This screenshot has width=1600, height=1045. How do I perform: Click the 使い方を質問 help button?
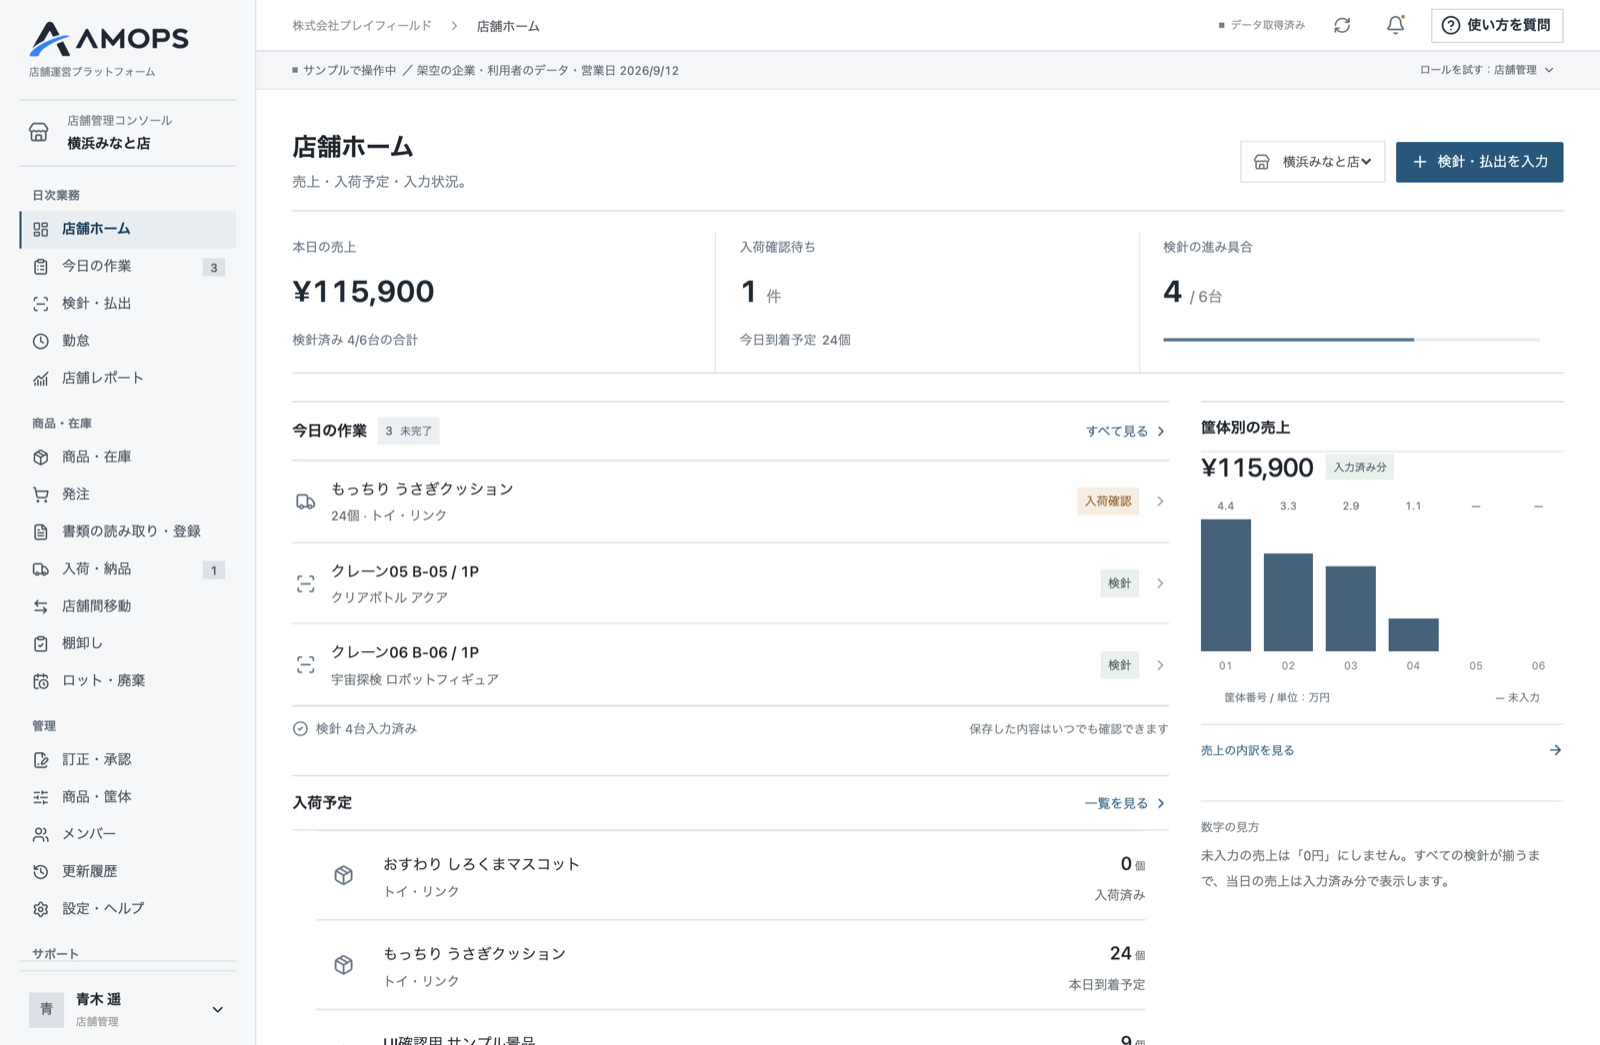(1497, 25)
